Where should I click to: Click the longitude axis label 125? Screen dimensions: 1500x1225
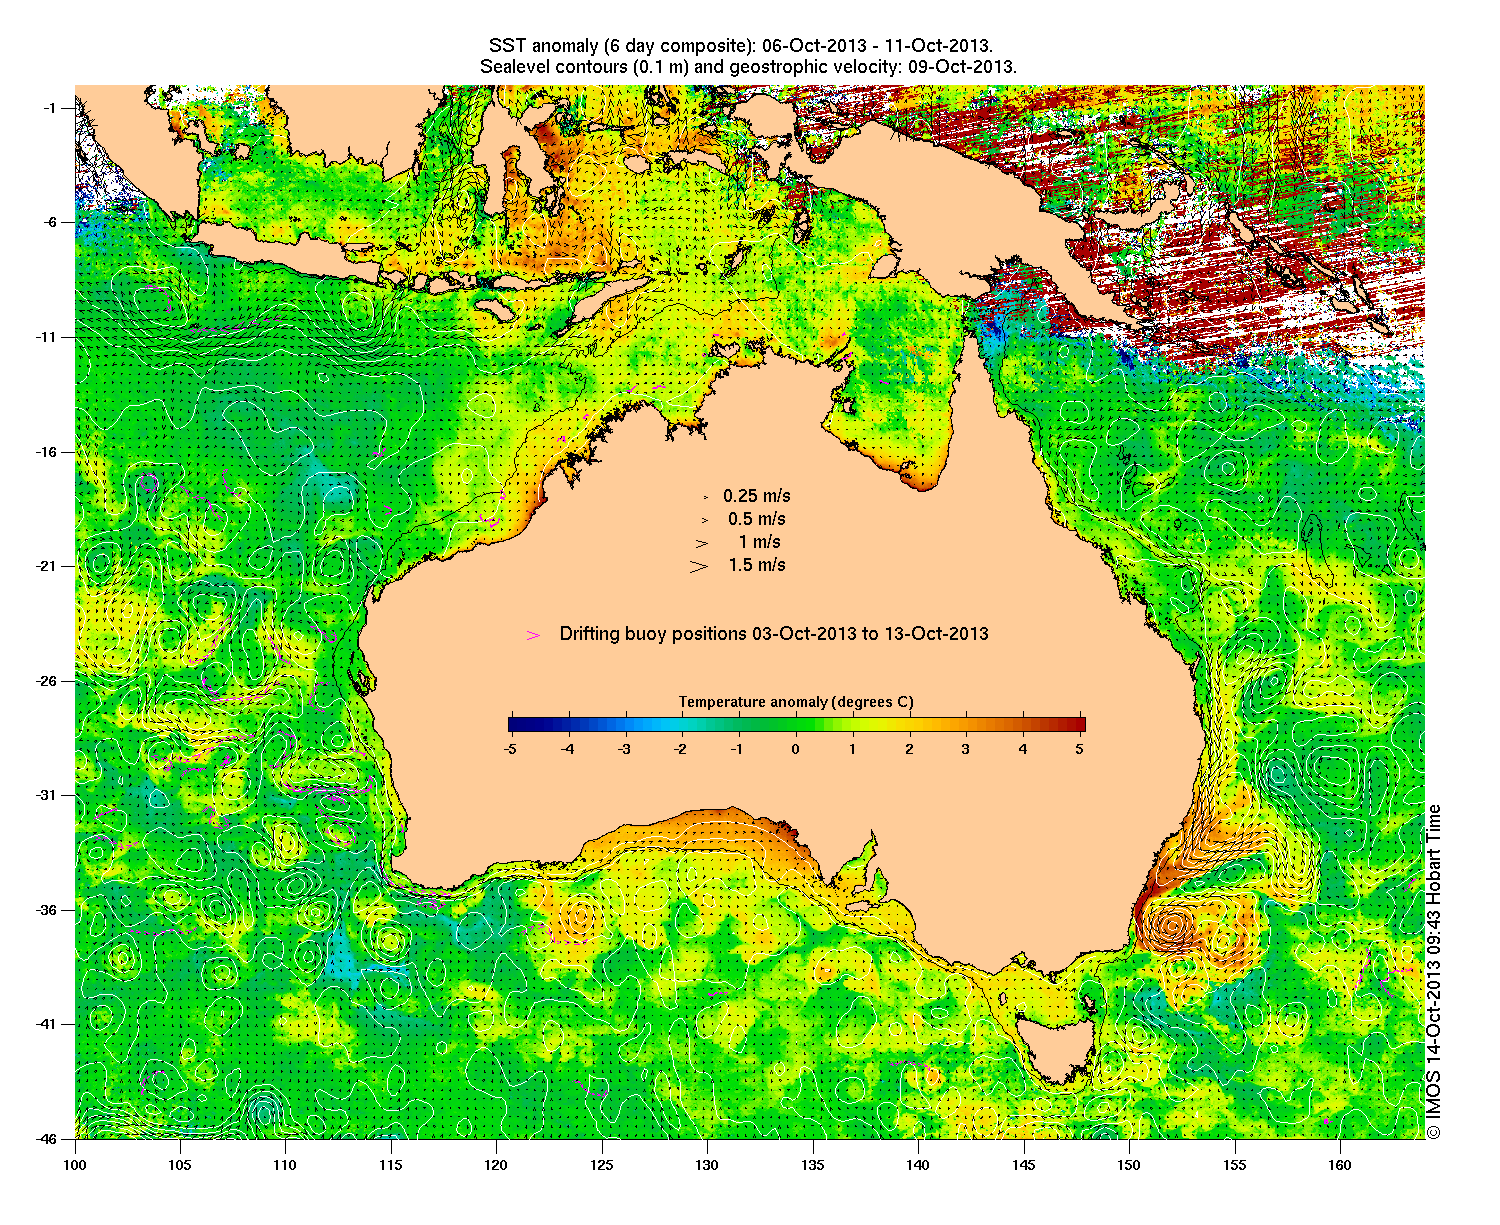point(602,1165)
